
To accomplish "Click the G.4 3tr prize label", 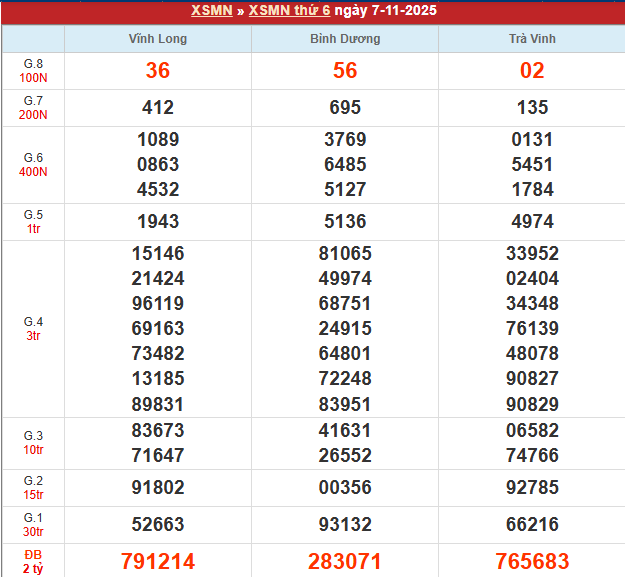I will (x=33, y=329).
